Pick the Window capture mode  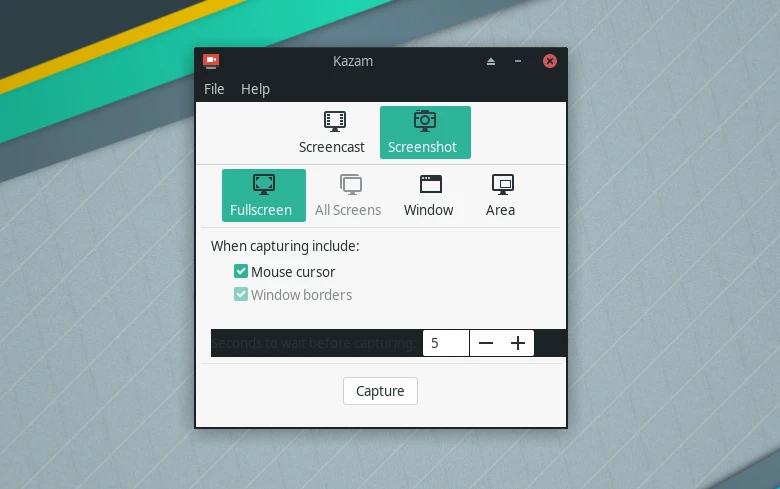pos(428,195)
